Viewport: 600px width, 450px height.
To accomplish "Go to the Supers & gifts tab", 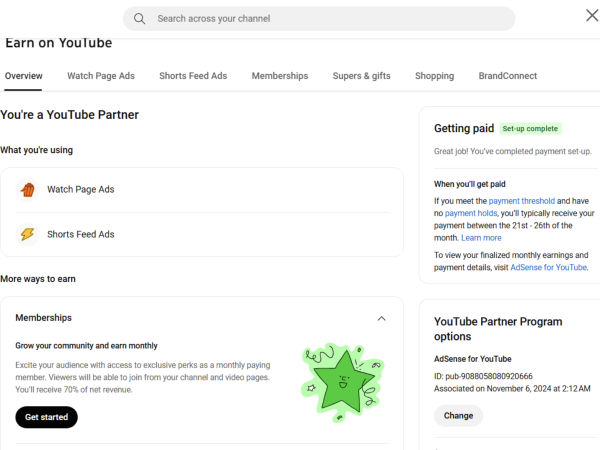I will coord(362,76).
